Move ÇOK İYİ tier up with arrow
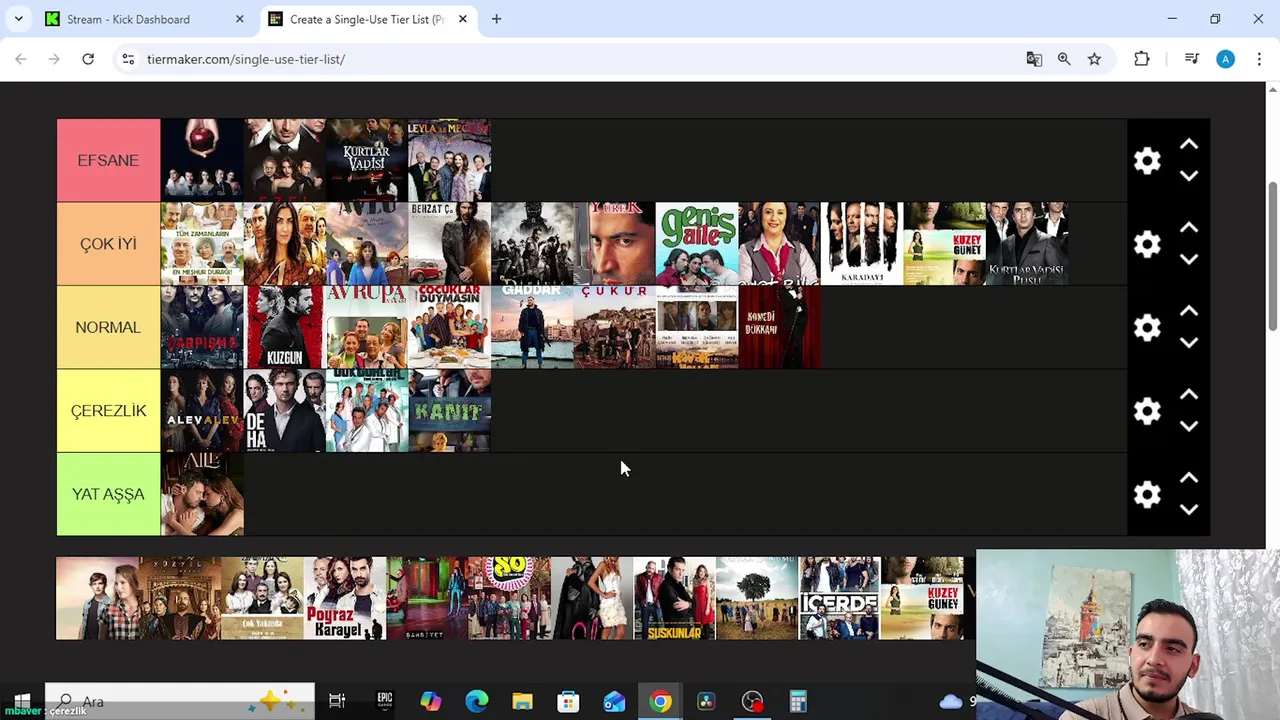The height and width of the screenshot is (720, 1280). point(1188,228)
